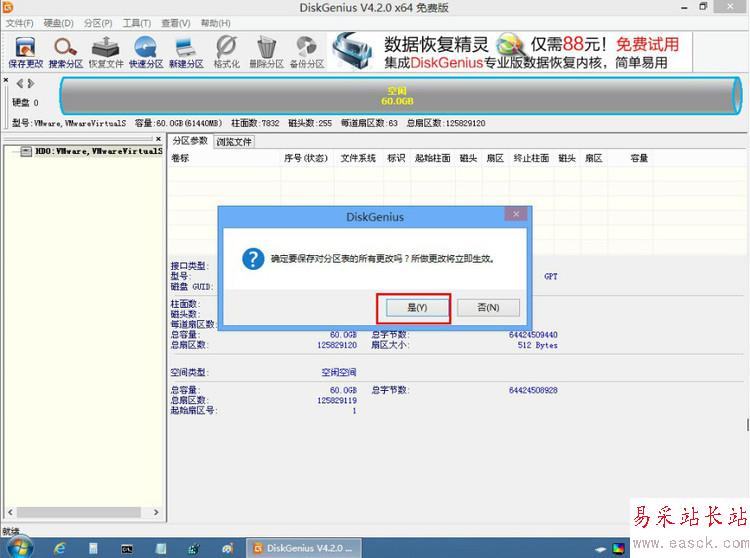Click the 终止柱面 column header
Viewport: 750px width, 558px height.
[x=531, y=158]
